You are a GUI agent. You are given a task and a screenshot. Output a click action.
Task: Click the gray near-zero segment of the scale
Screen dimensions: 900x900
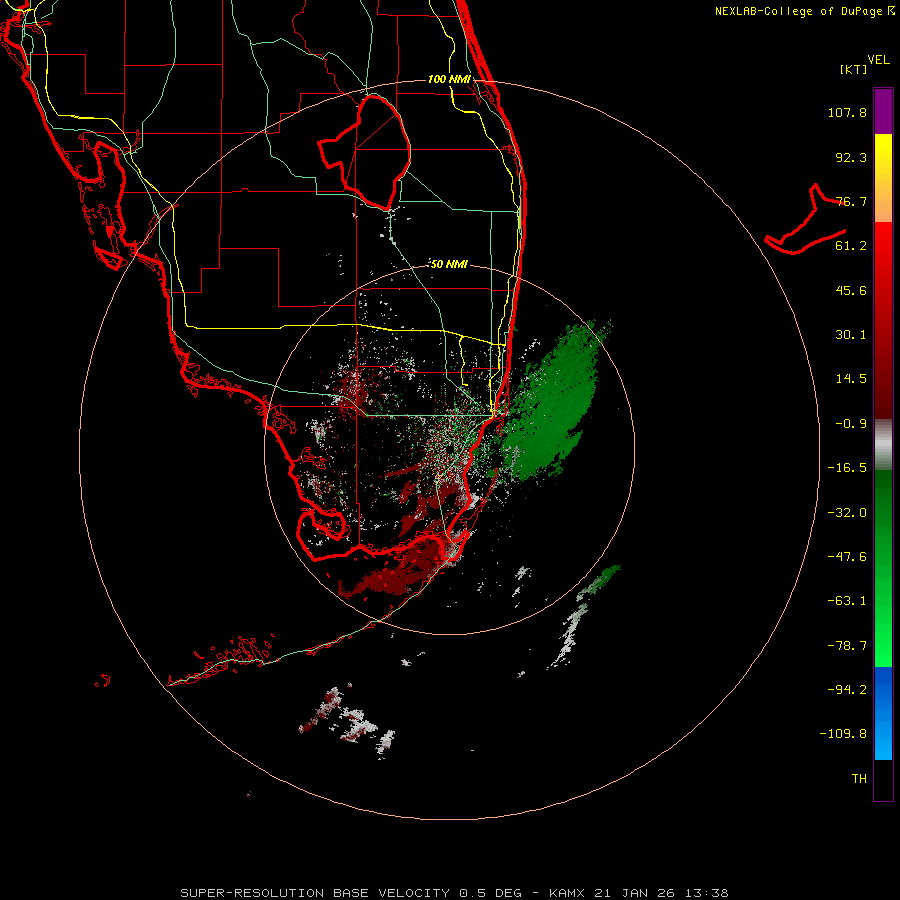click(x=883, y=442)
